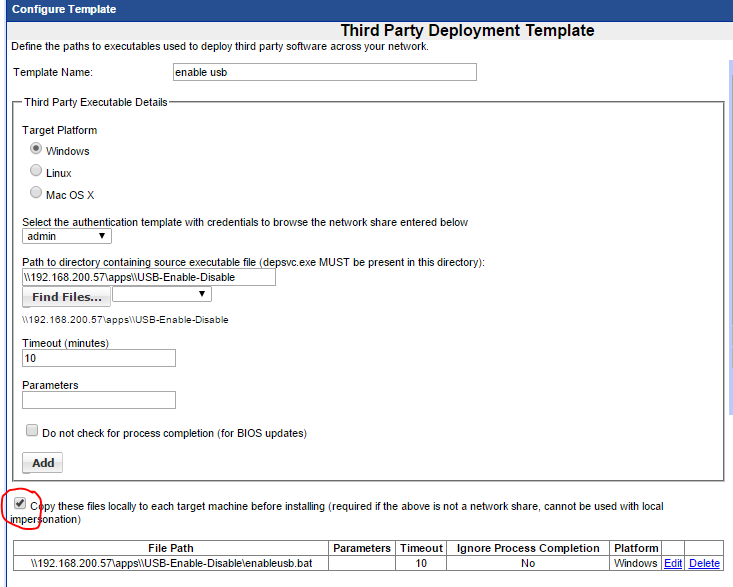Click the Ignore Process Completion column header
The image size is (733, 587).
pyautogui.click(x=528, y=548)
